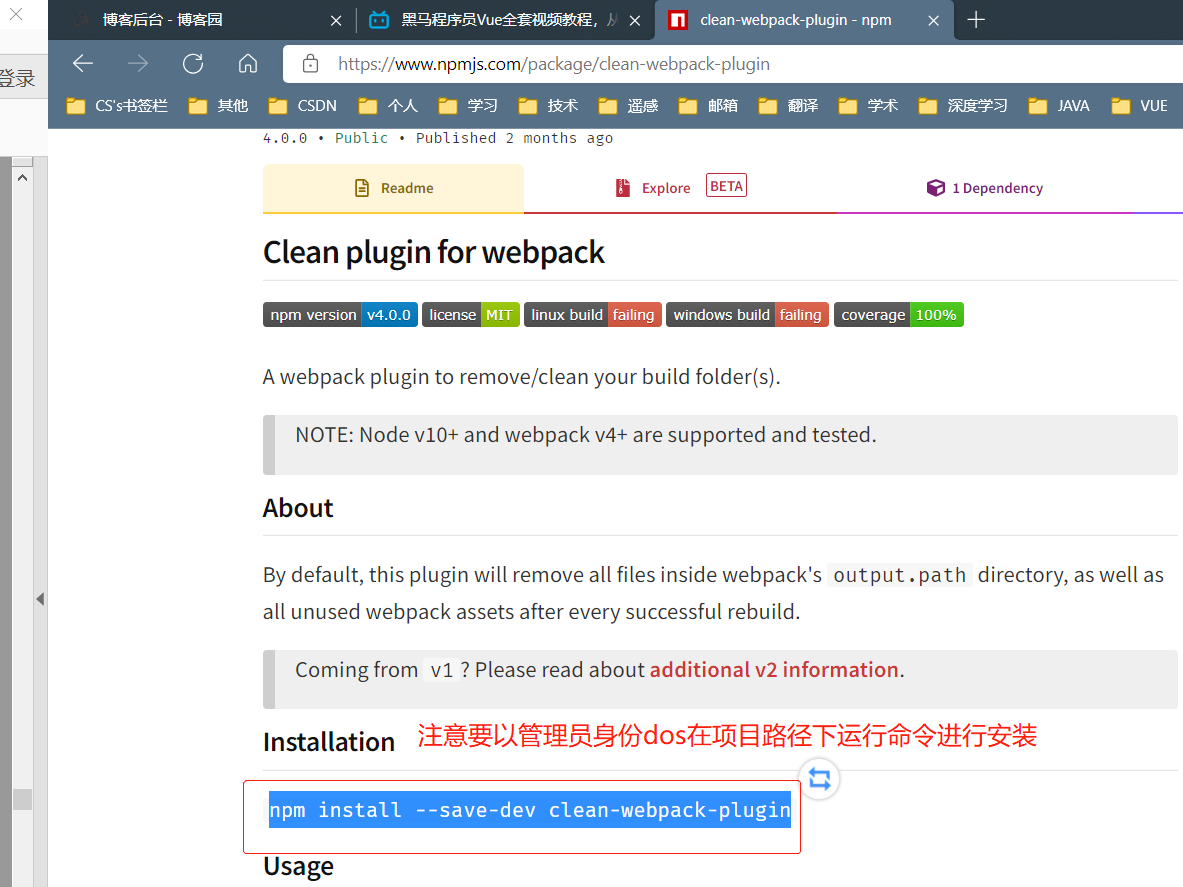The height and width of the screenshot is (887, 1183).
Task: Close the 博客后台 - 博客园 tab
Action: coord(336,20)
